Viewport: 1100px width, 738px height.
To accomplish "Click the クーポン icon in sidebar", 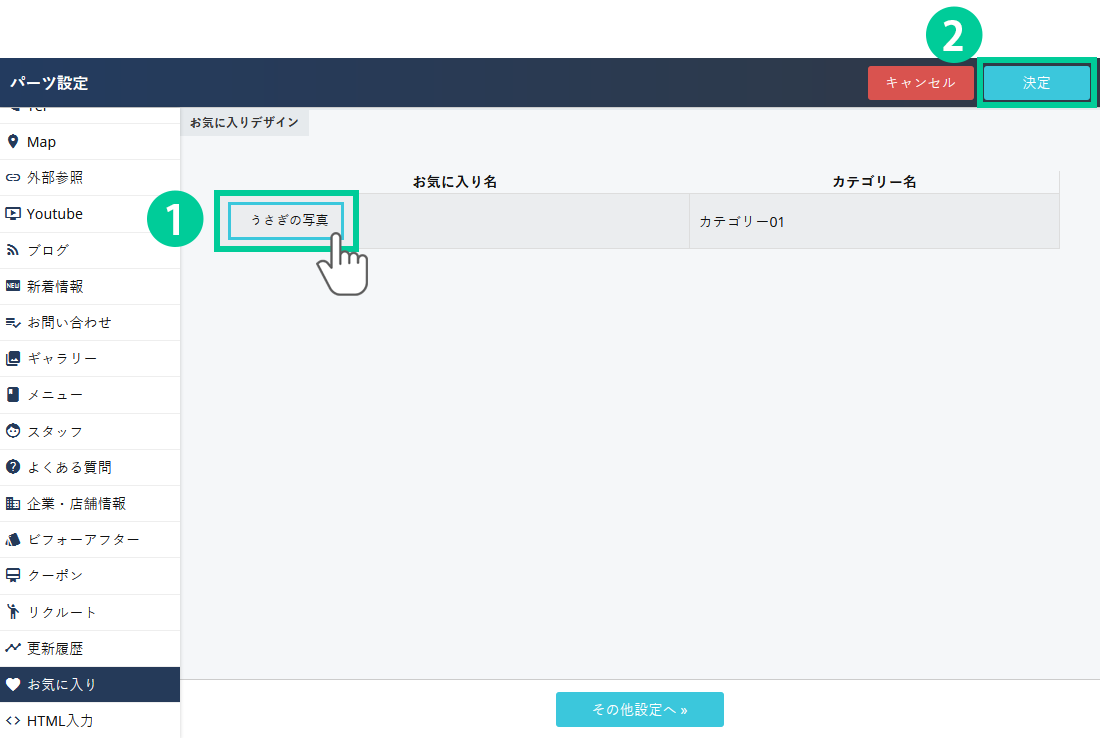I will click(x=13, y=575).
